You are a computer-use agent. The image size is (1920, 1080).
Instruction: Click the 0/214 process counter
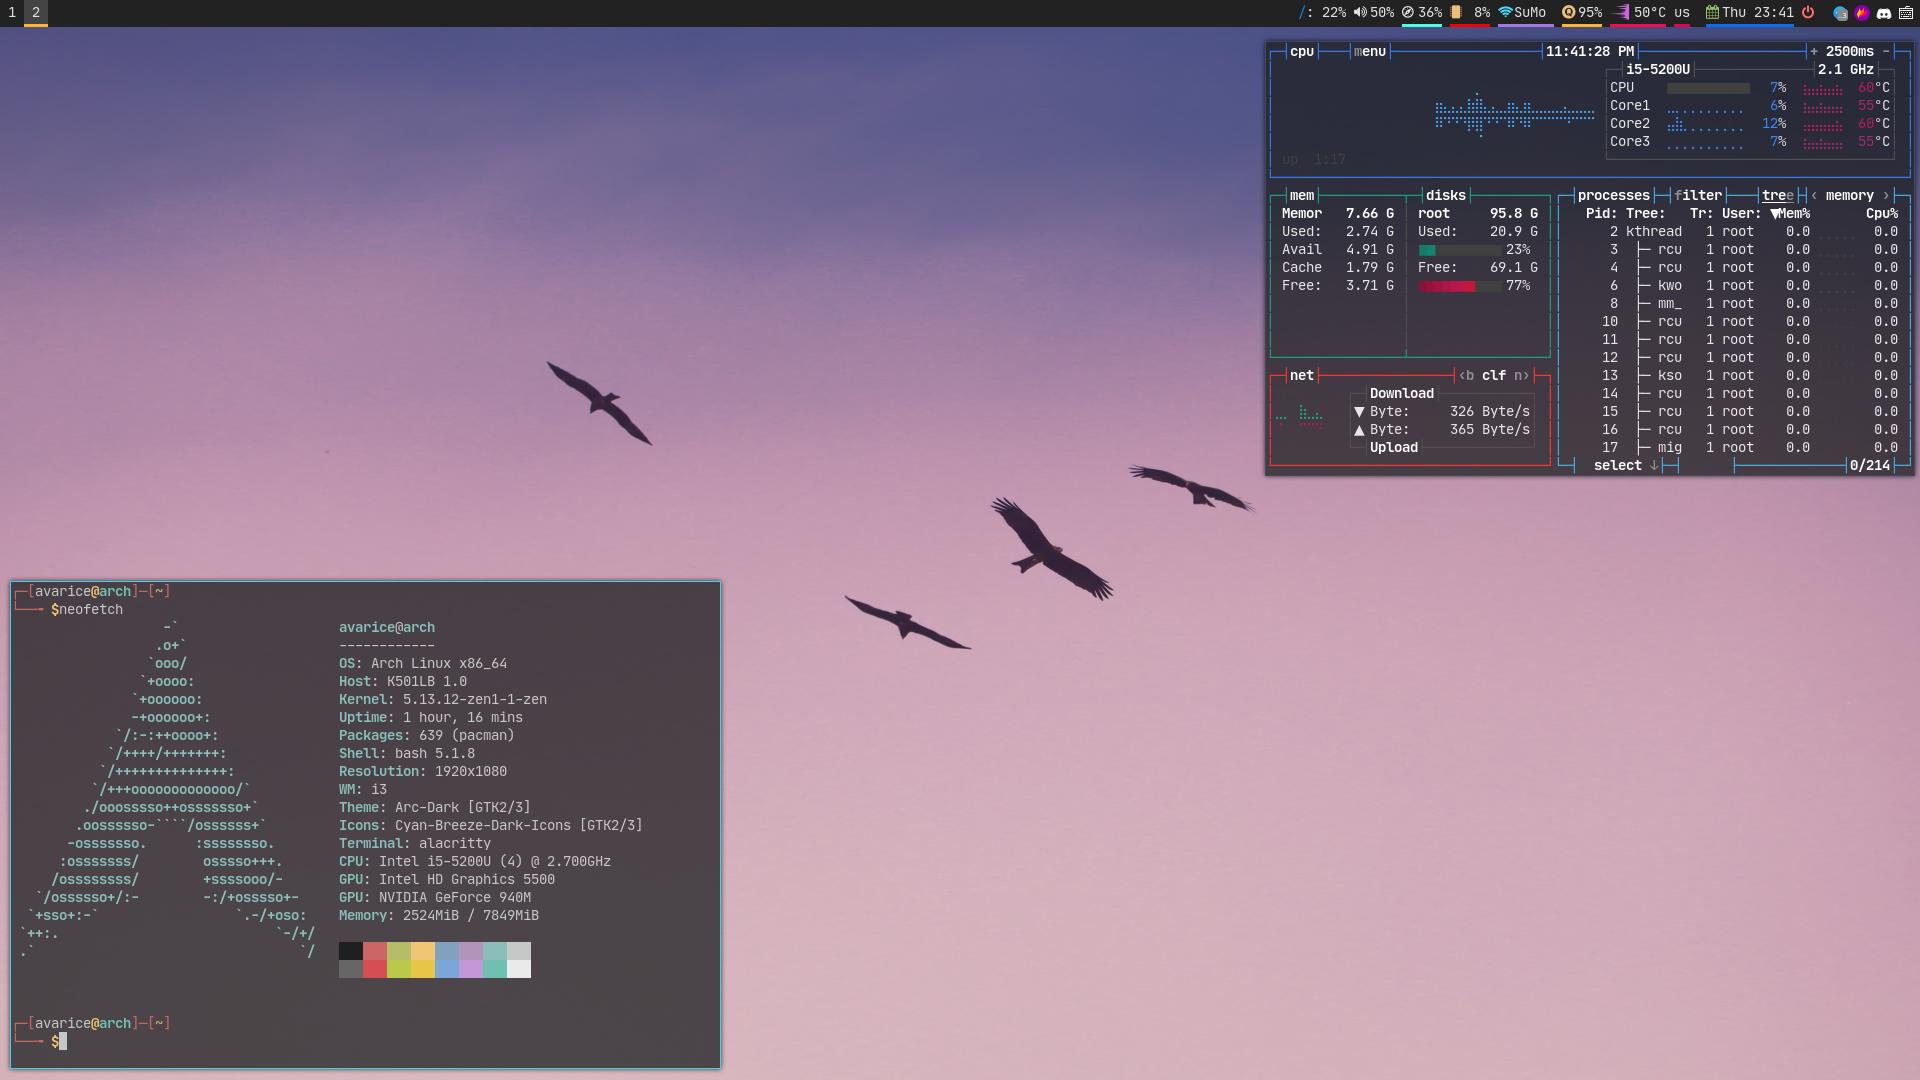click(1870, 466)
